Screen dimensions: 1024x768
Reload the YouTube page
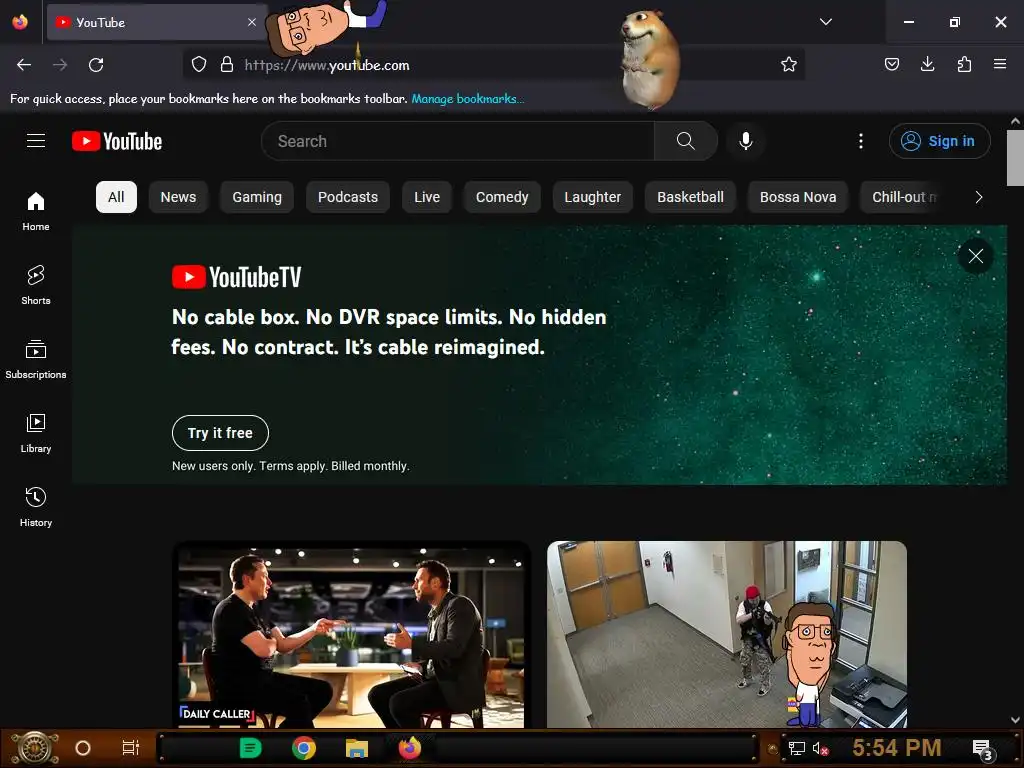pyautogui.click(x=96, y=65)
